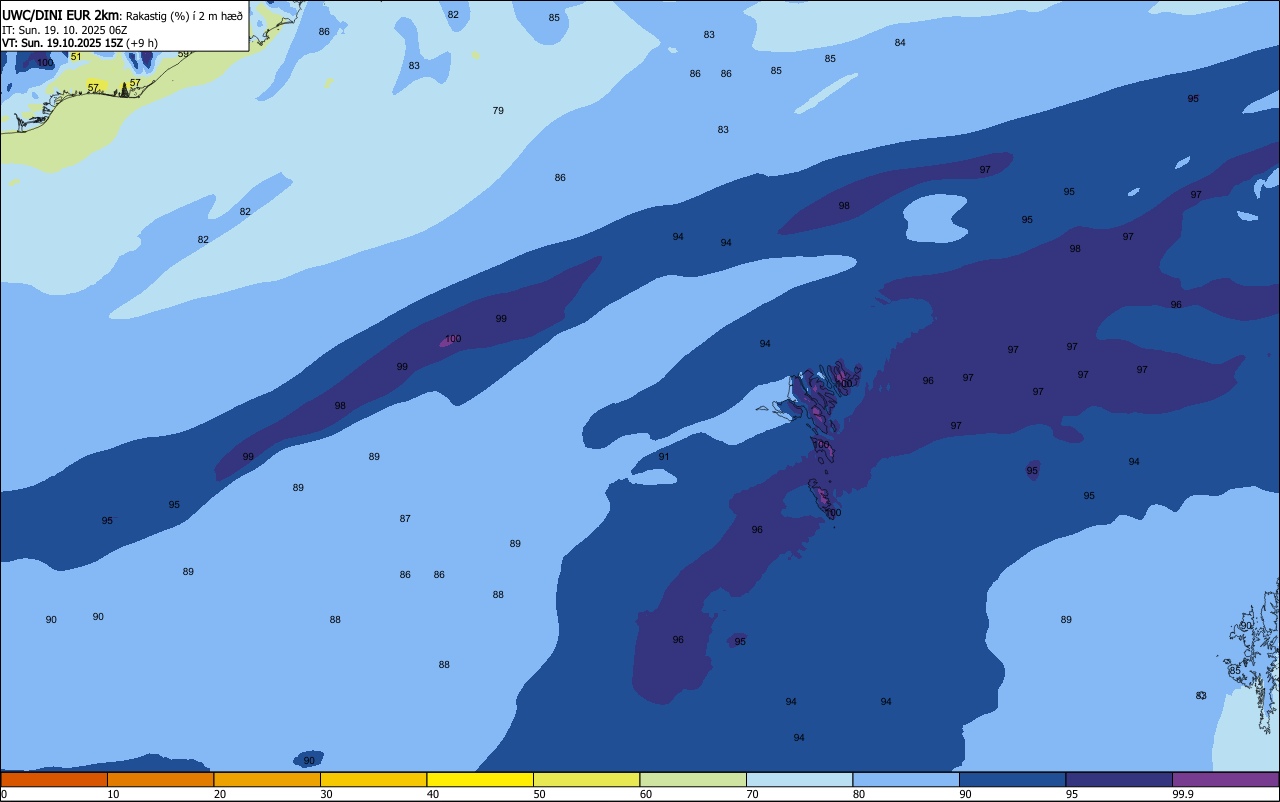Select the light blue 80–90 legend swatch
1280x802 pixels.
tap(906, 779)
